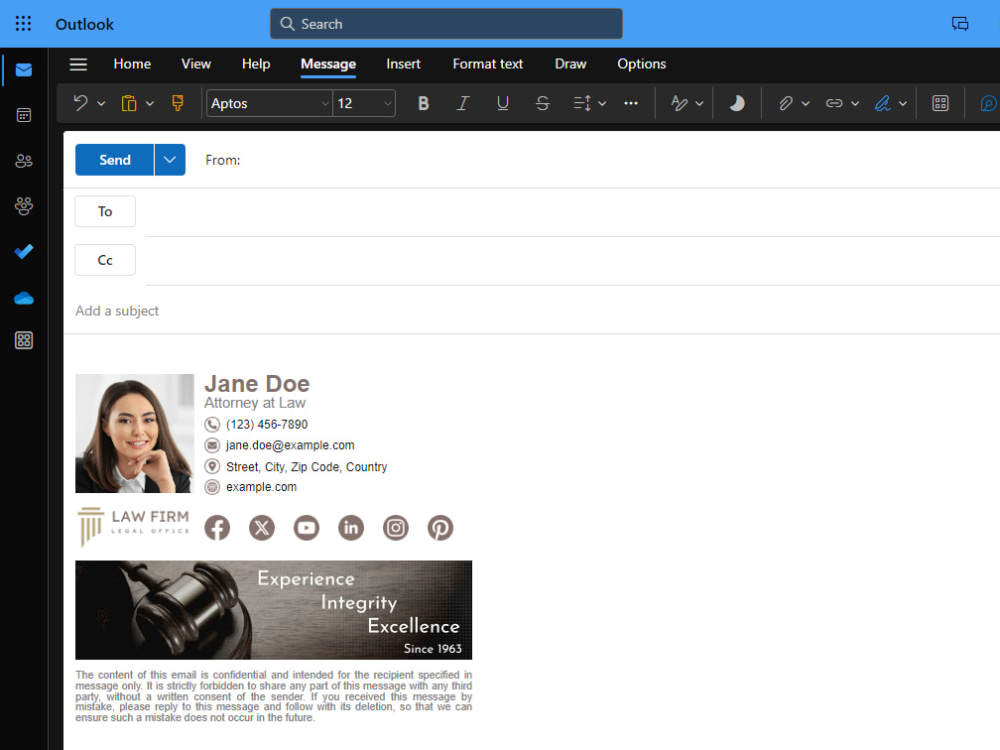Toggle bold formatting
This screenshot has height=750, width=1000.
pyautogui.click(x=423, y=103)
